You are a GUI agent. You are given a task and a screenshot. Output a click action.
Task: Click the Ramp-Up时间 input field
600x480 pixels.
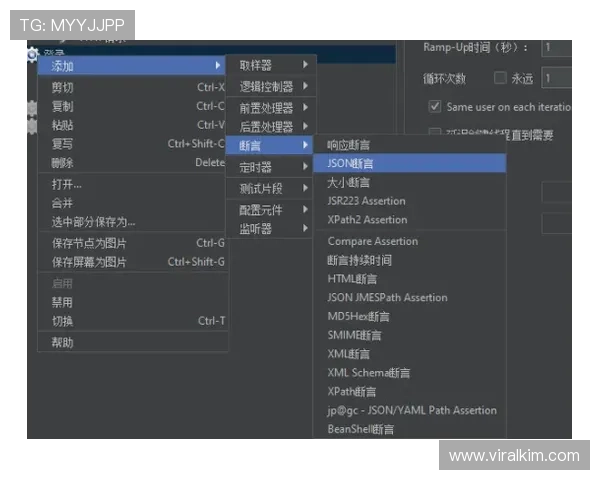(557, 47)
